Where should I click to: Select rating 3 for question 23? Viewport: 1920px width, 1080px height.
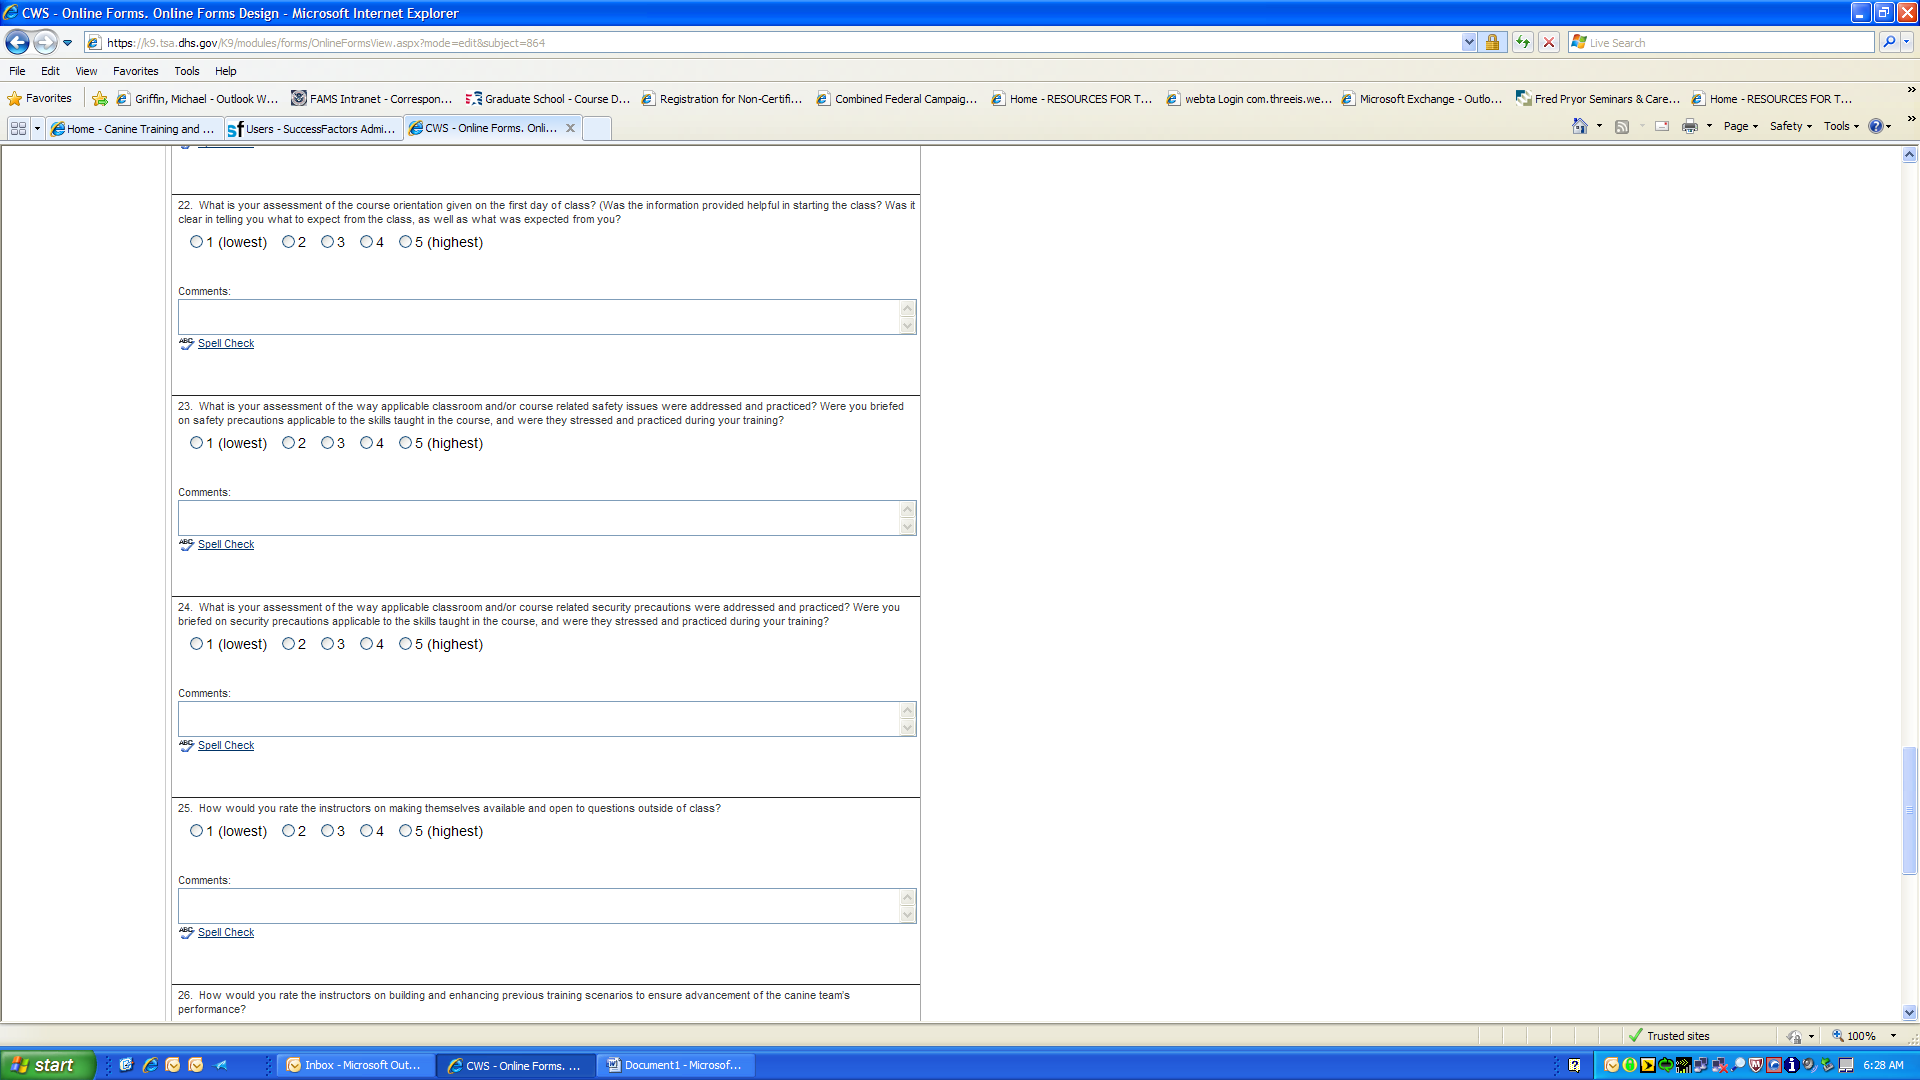(x=327, y=443)
